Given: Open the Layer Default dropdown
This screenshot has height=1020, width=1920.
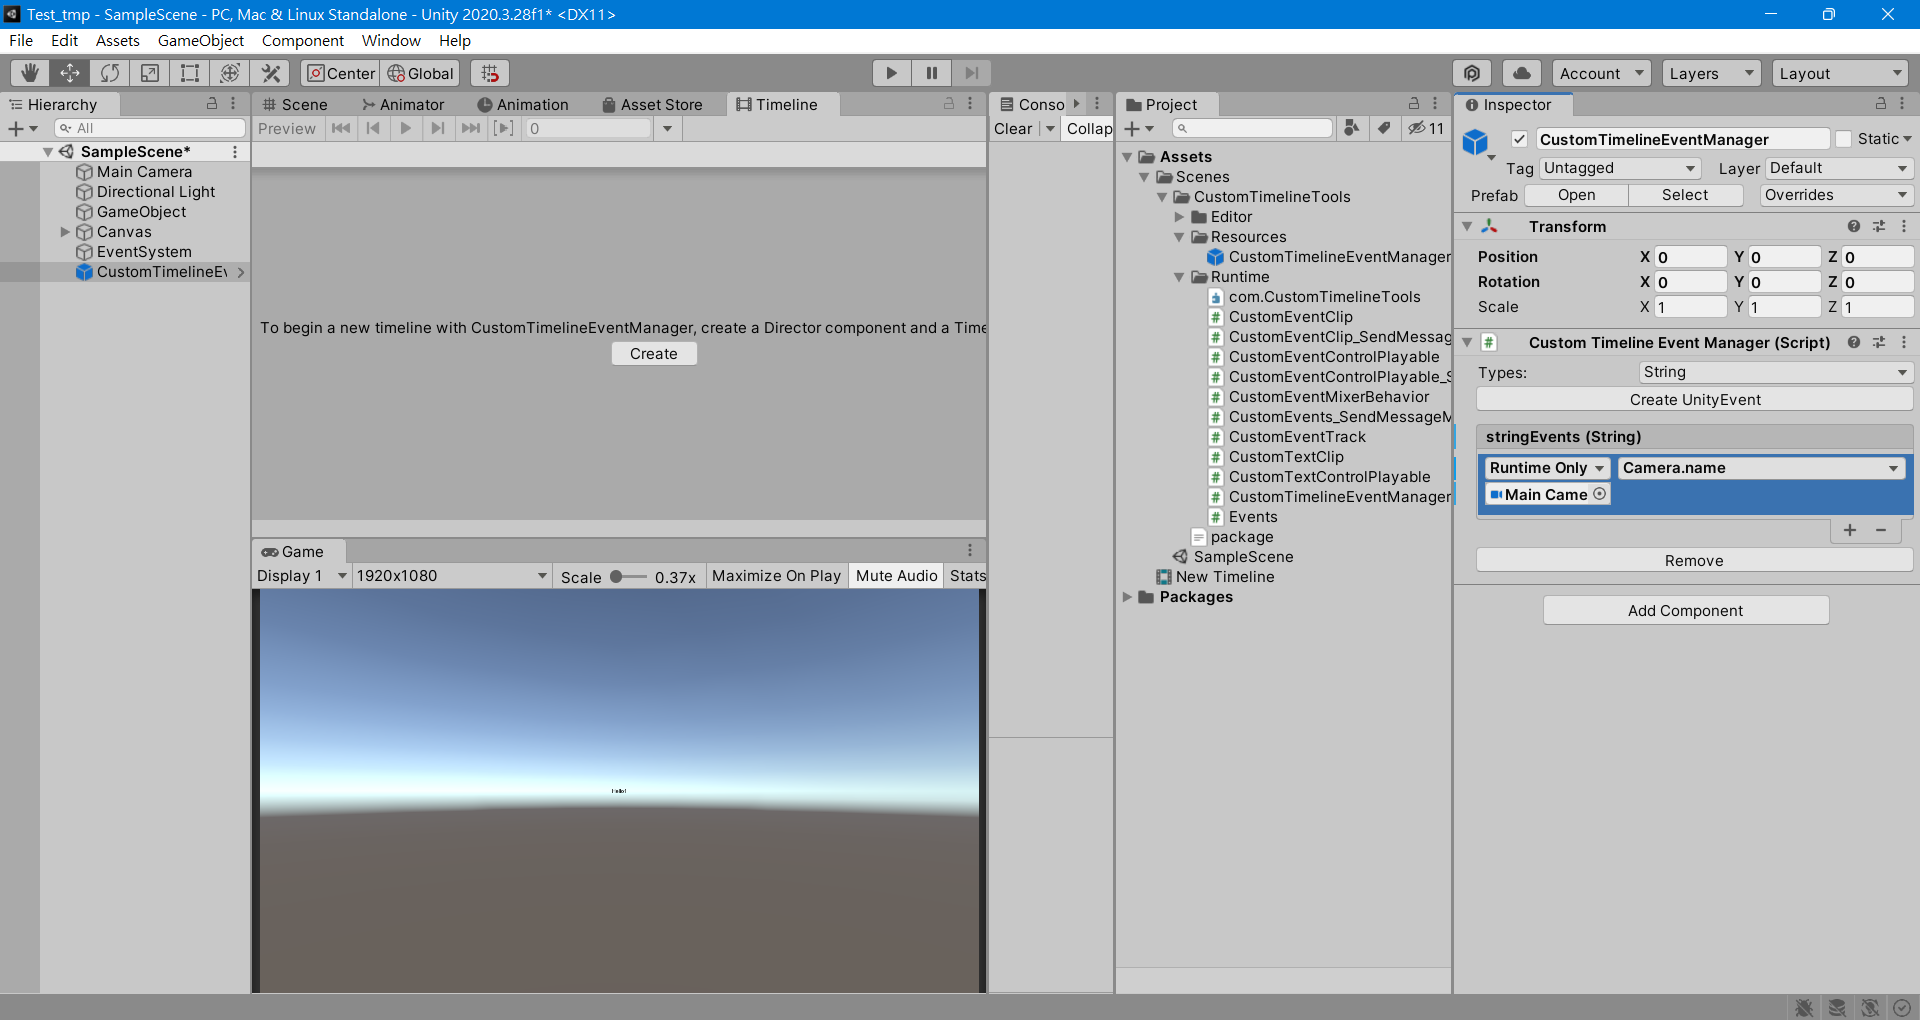Looking at the screenshot, I should (1839, 168).
